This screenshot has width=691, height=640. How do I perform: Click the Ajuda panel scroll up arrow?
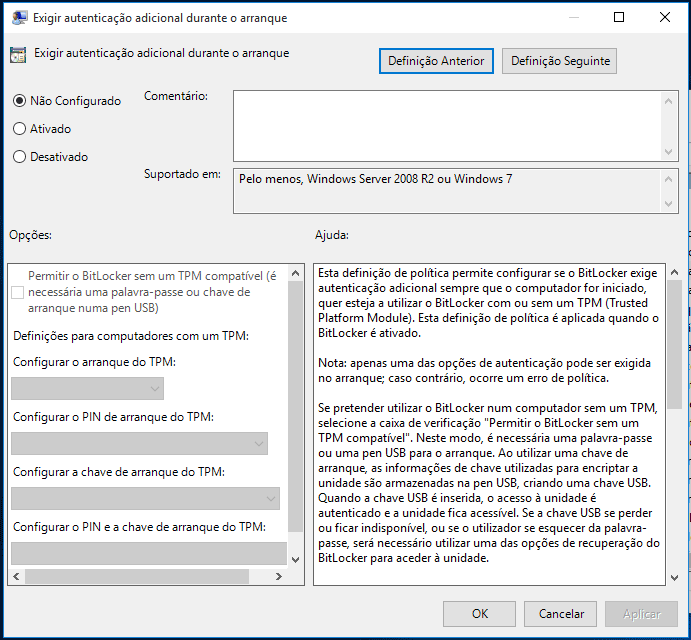[674, 272]
